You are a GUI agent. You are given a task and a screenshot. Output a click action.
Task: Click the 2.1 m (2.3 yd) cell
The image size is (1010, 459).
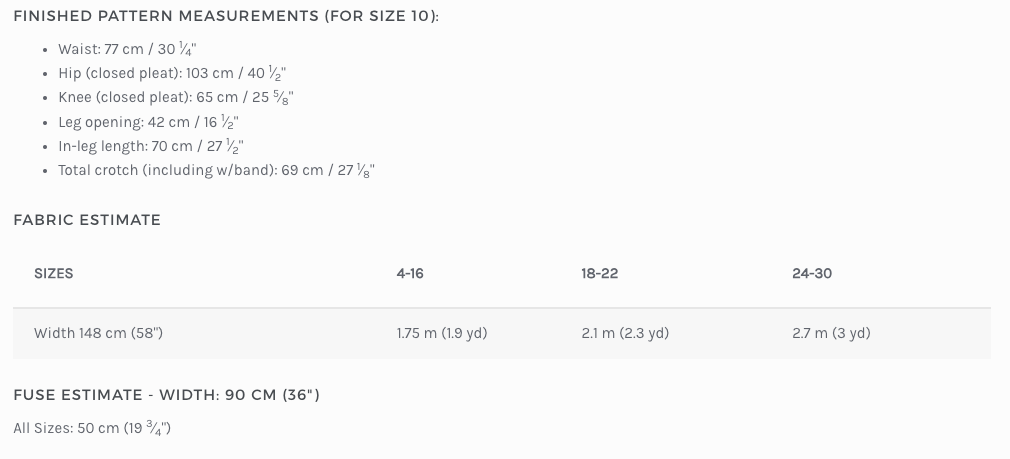point(625,333)
